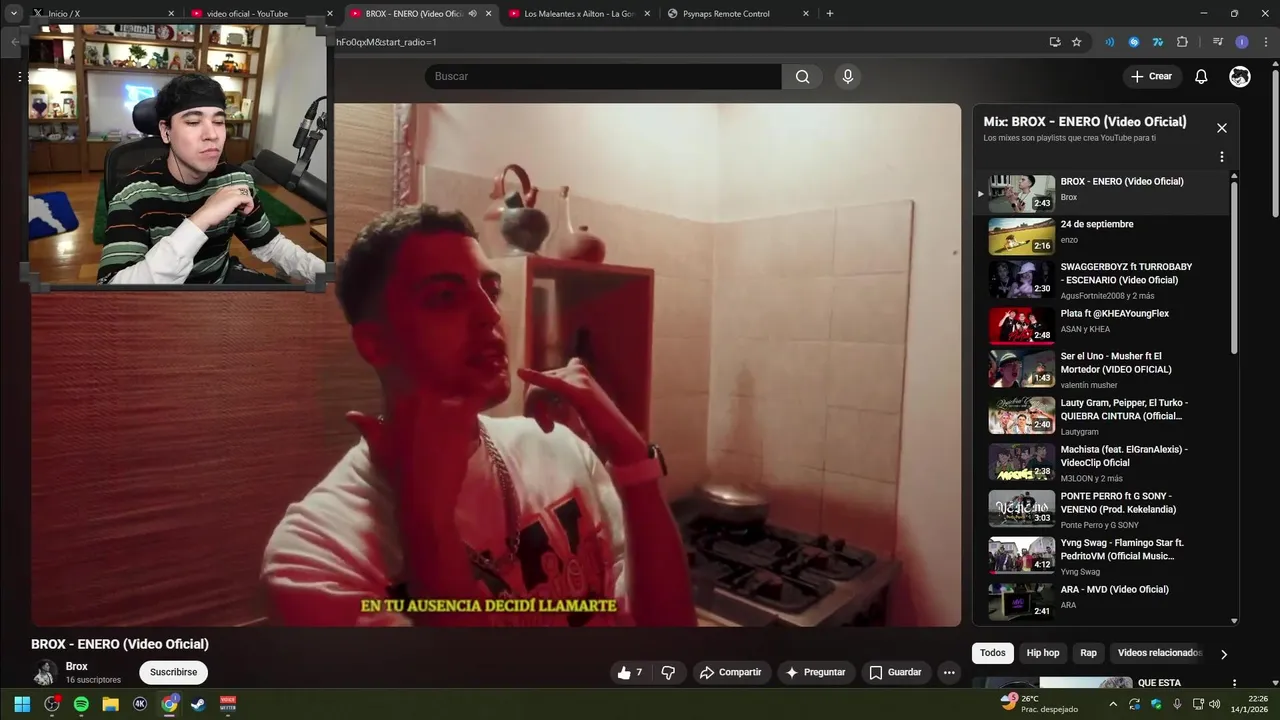
Task: Open File Explorer from the taskbar
Action: (x=110, y=704)
